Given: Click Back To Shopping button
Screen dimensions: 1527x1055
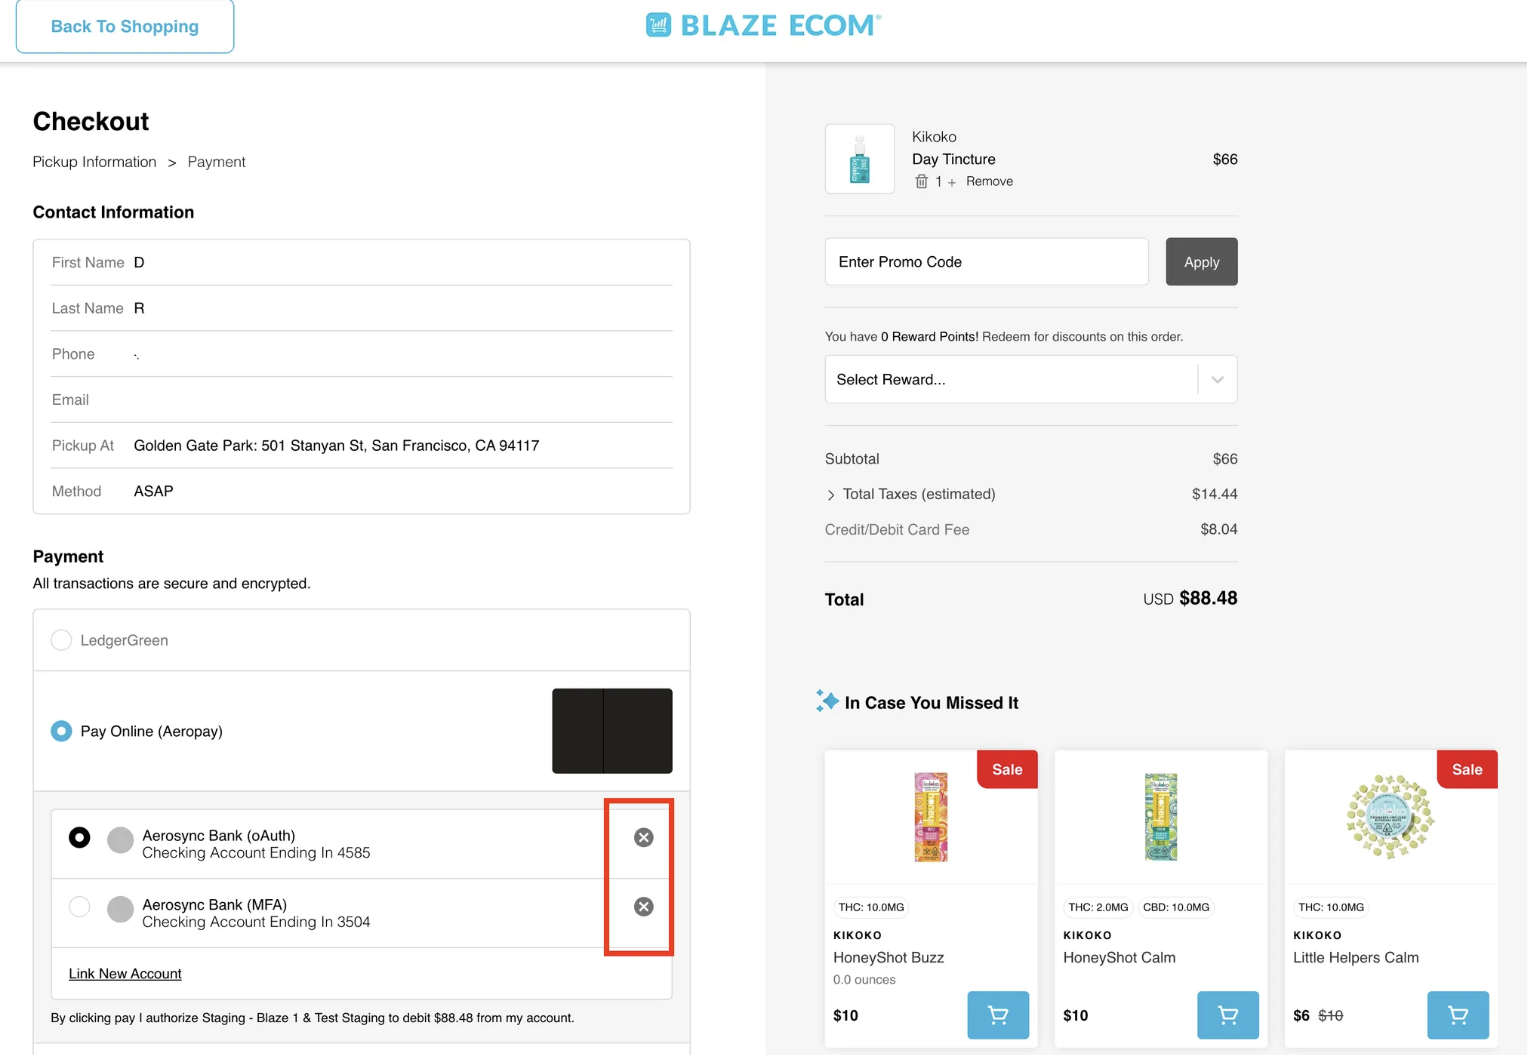Looking at the screenshot, I should point(125,26).
